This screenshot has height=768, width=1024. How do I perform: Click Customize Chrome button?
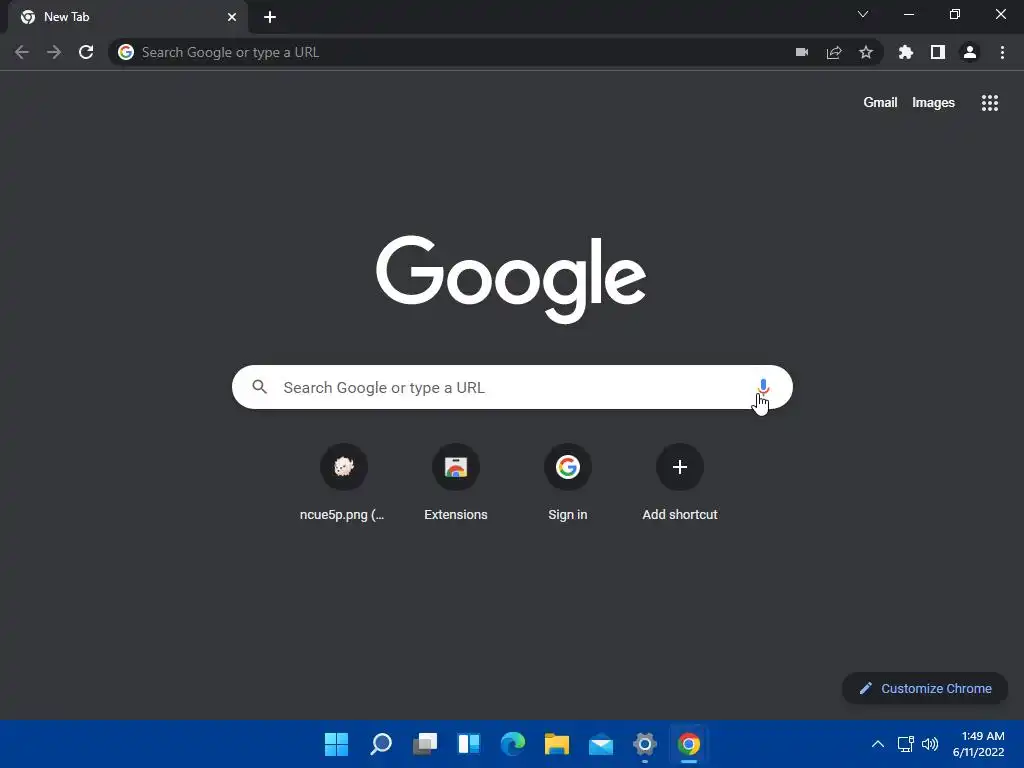tap(925, 688)
